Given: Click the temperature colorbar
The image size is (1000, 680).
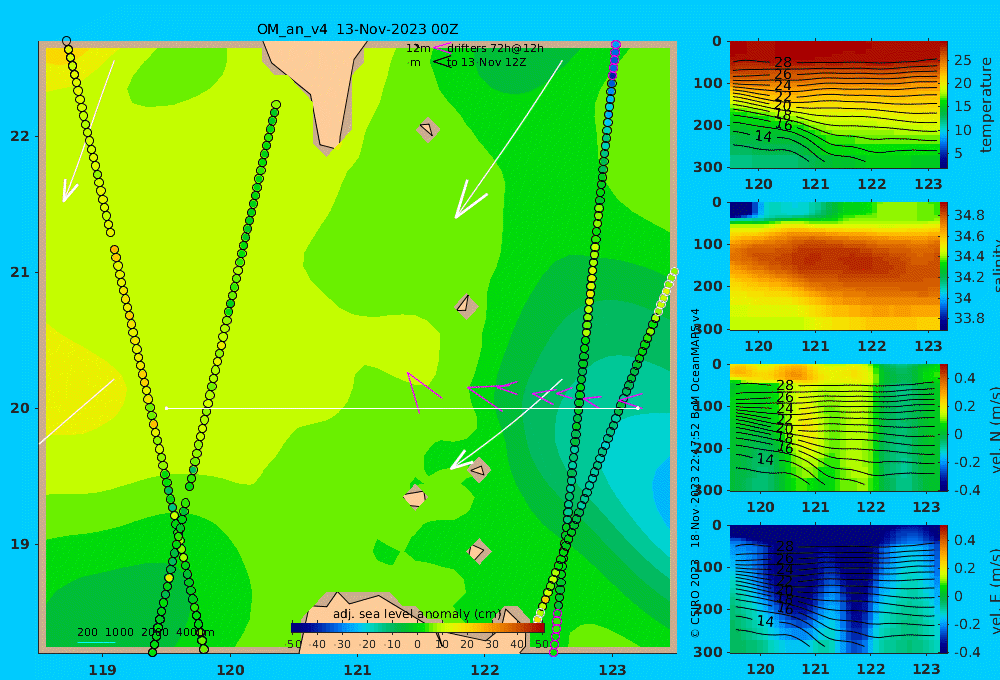Looking at the screenshot, I should pos(943,105).
